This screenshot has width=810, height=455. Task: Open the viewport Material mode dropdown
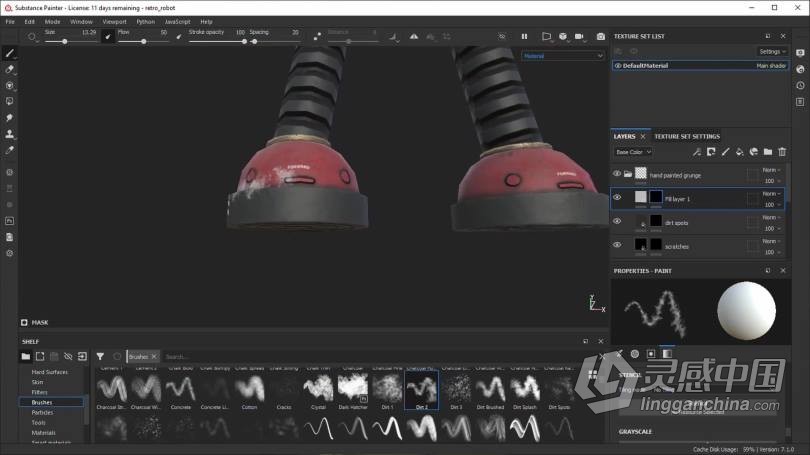click(x=563, y=56)
